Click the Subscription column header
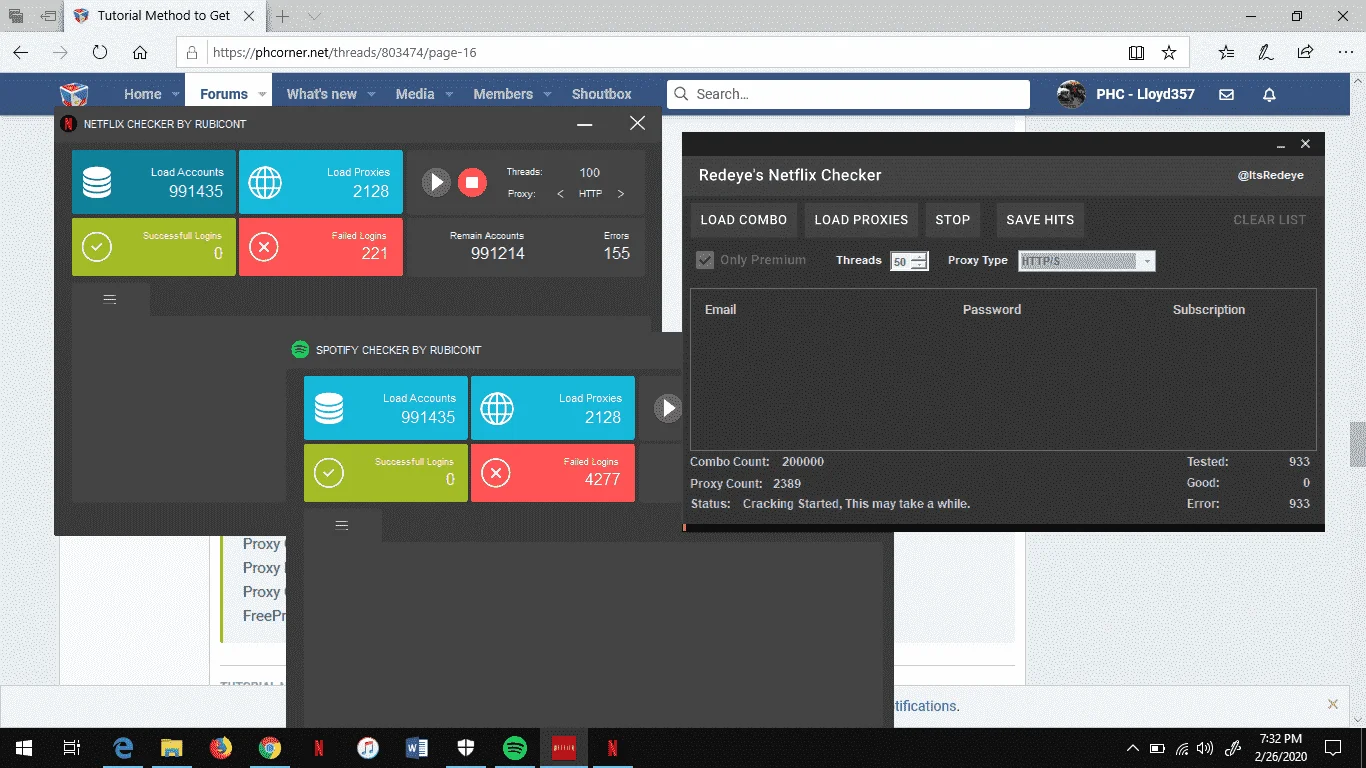The image size is (1366, 768). (x=1209, y=310)
